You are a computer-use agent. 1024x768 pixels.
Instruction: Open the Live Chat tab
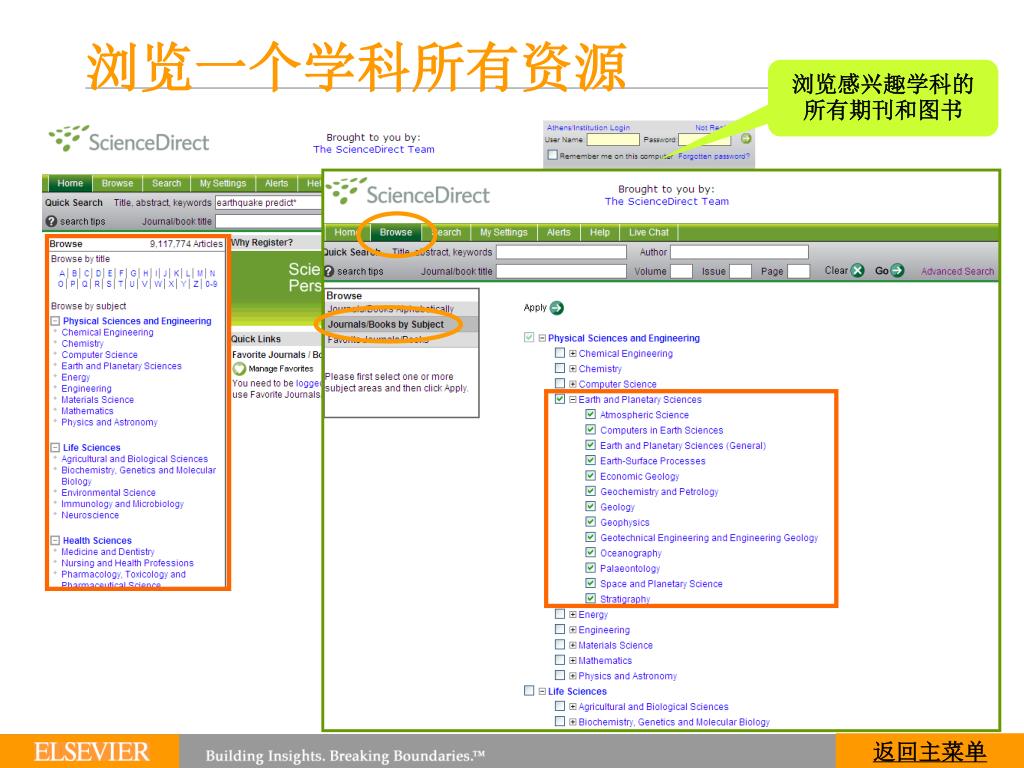coord(648,232)
